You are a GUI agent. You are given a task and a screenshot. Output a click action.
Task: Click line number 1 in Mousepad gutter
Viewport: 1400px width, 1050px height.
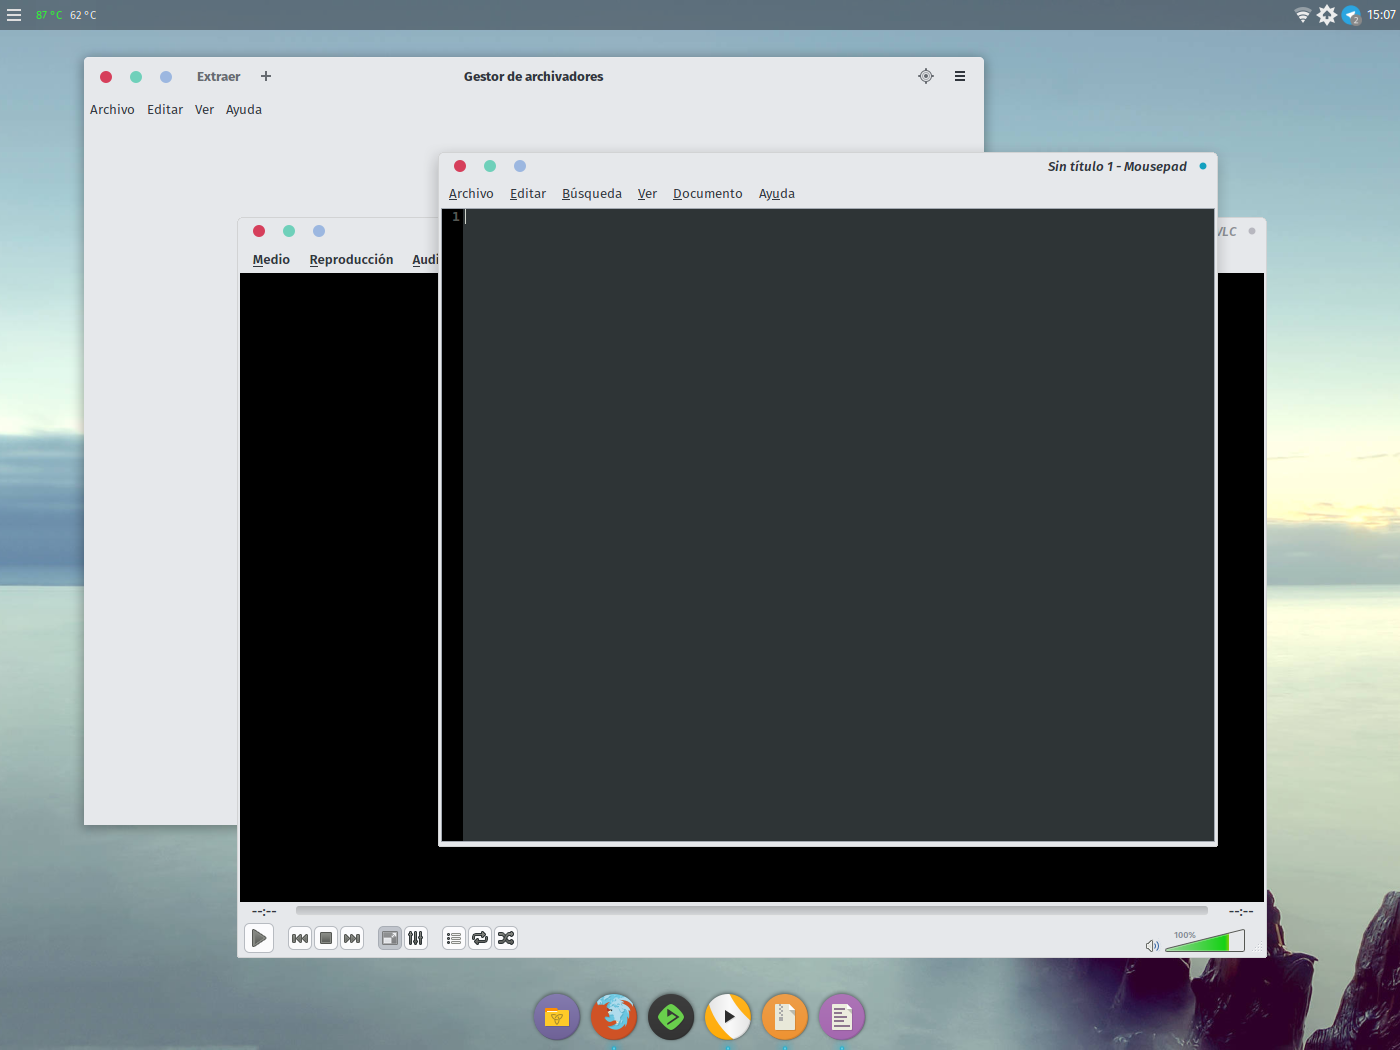tap(456, 217)
